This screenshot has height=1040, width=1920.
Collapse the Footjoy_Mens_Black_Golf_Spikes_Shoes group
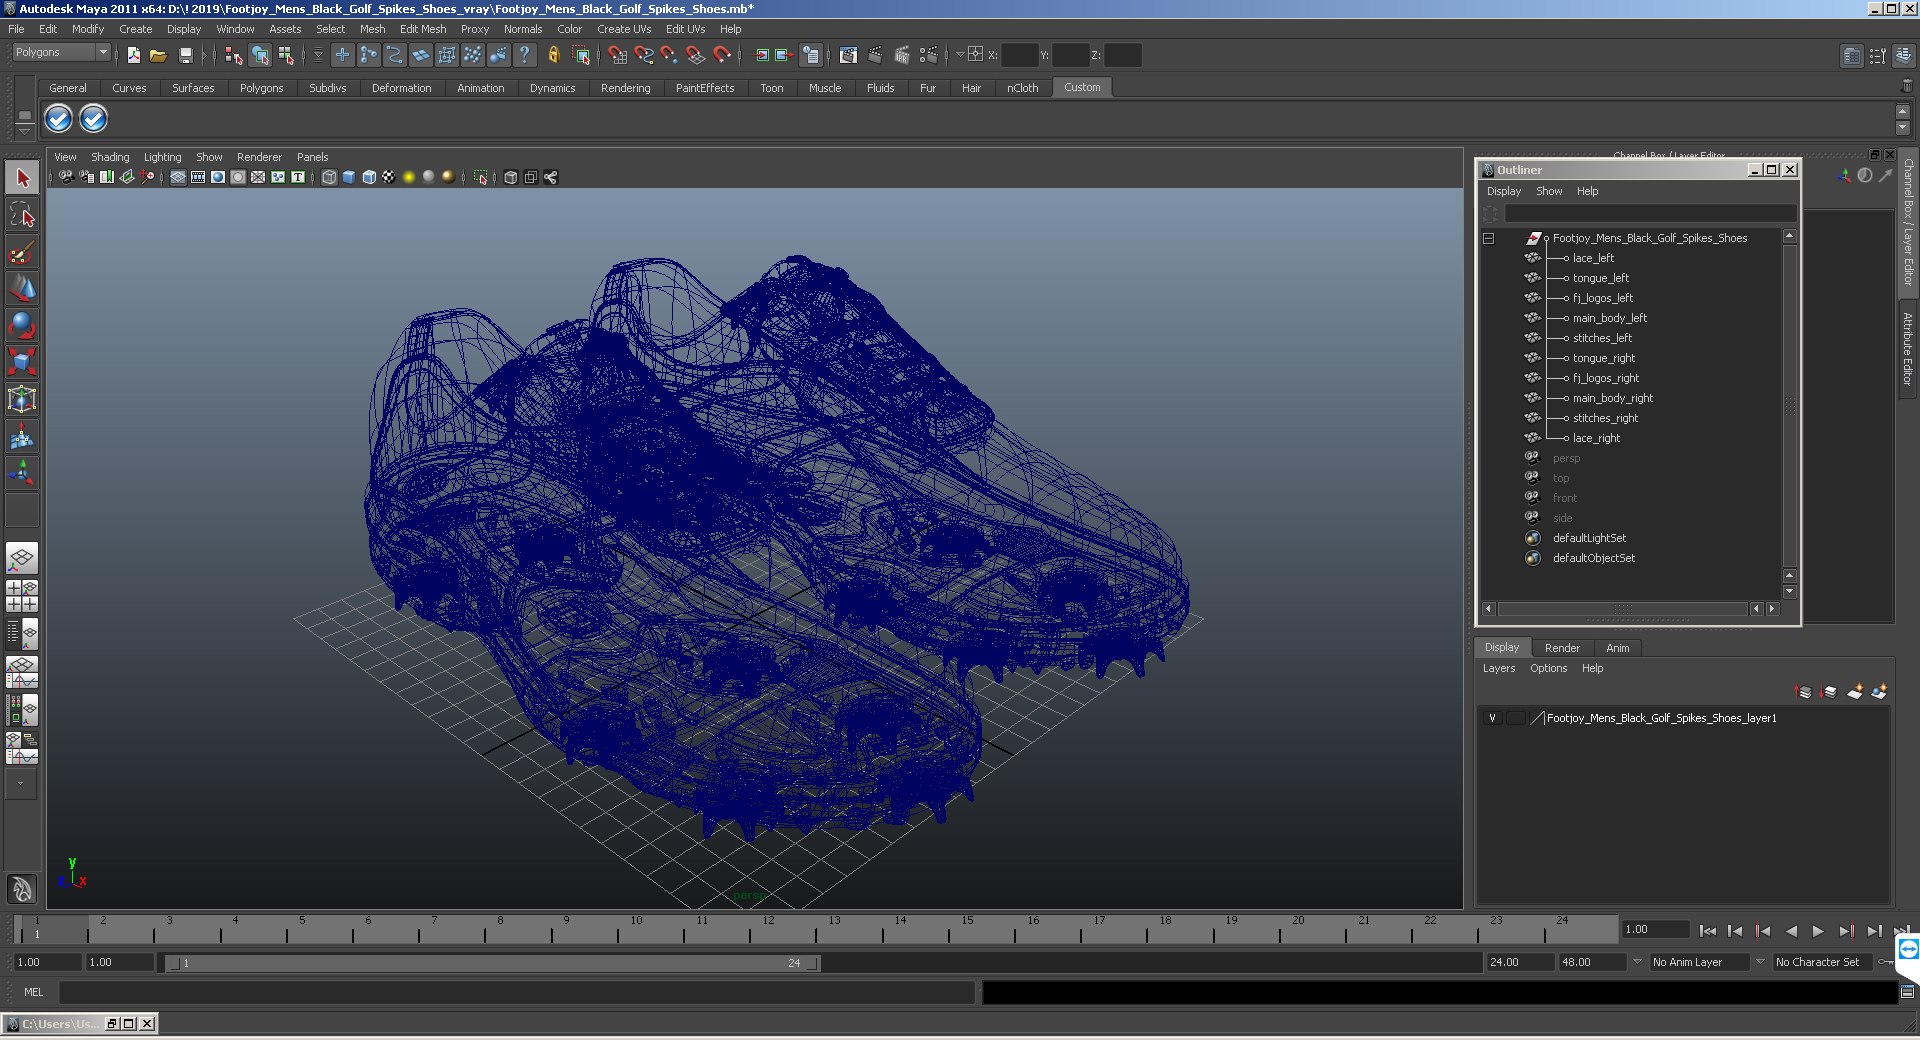click(x=1488, y=239)
